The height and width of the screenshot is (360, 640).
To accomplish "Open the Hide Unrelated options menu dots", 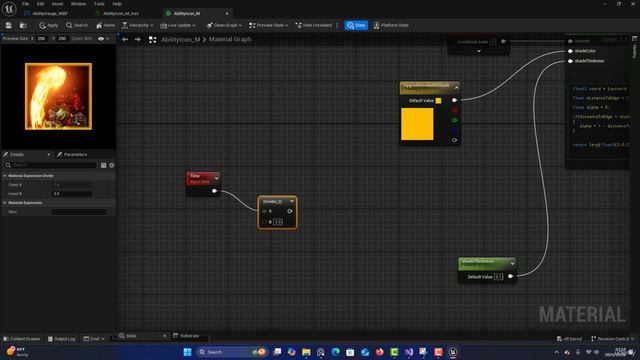I will (x=337, y=25).
